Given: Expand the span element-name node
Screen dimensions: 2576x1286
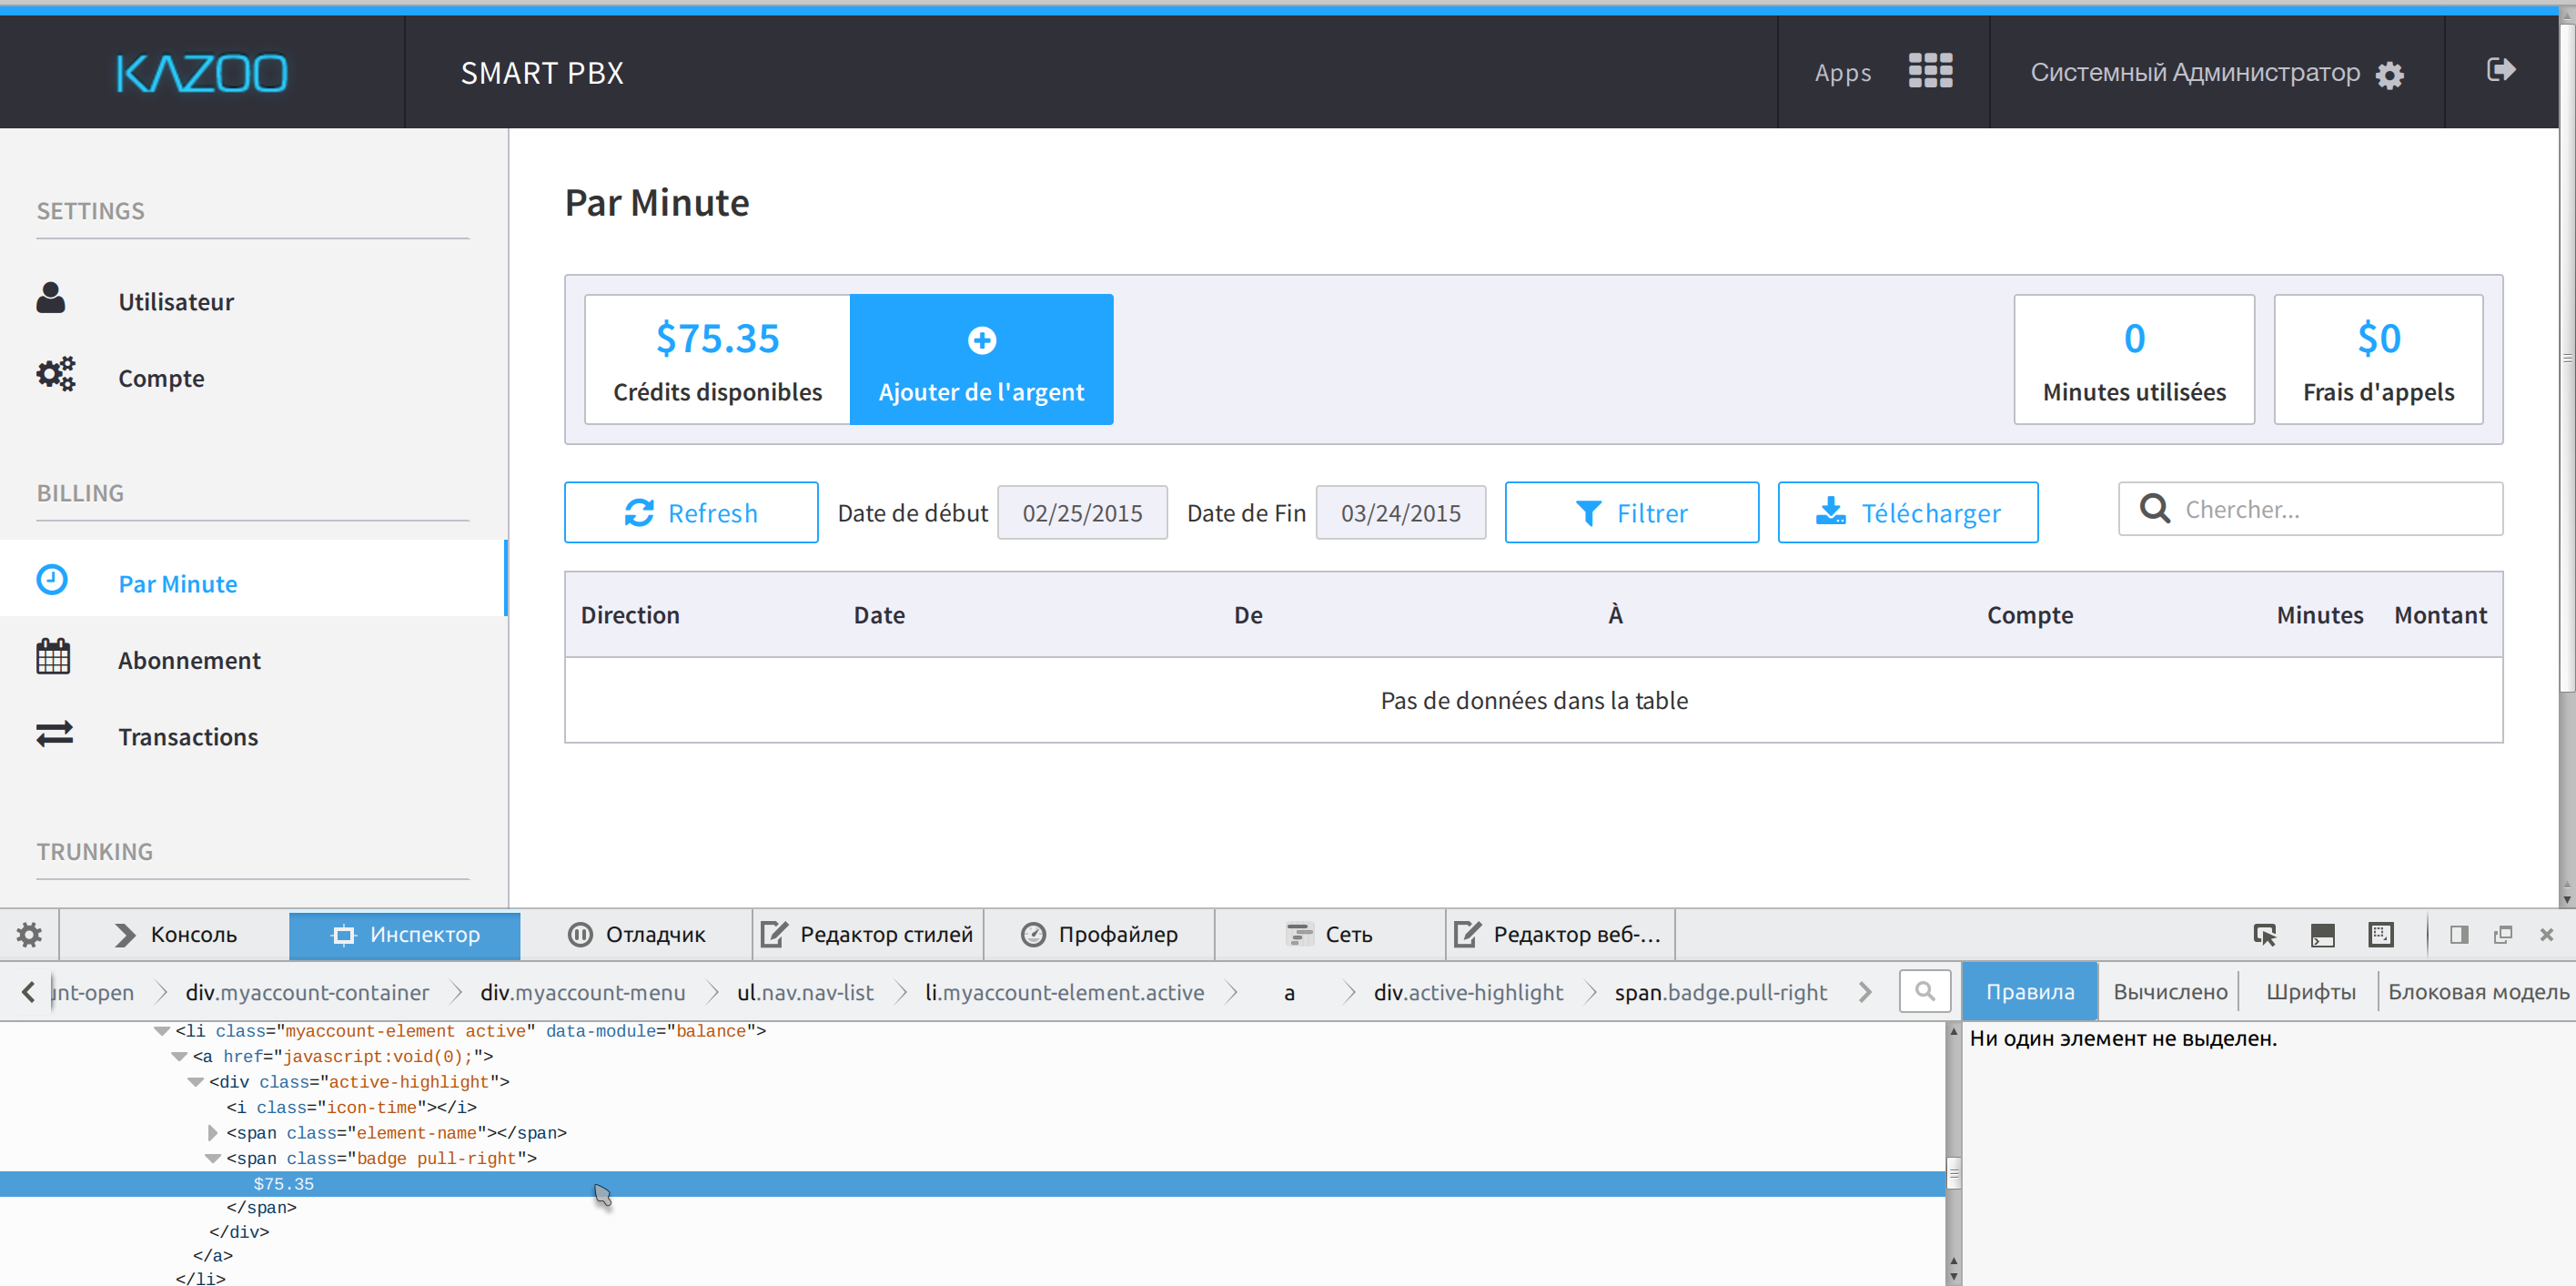Looking at the screenshot, I should point(212,1133).
